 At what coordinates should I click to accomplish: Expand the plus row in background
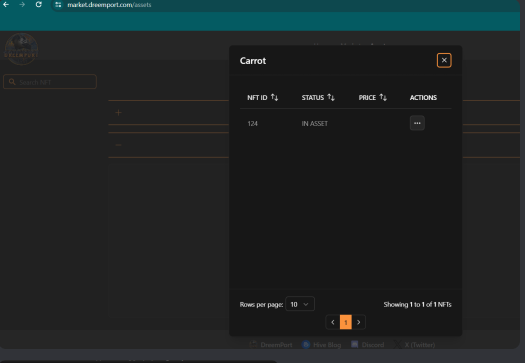tap(119, 113)
